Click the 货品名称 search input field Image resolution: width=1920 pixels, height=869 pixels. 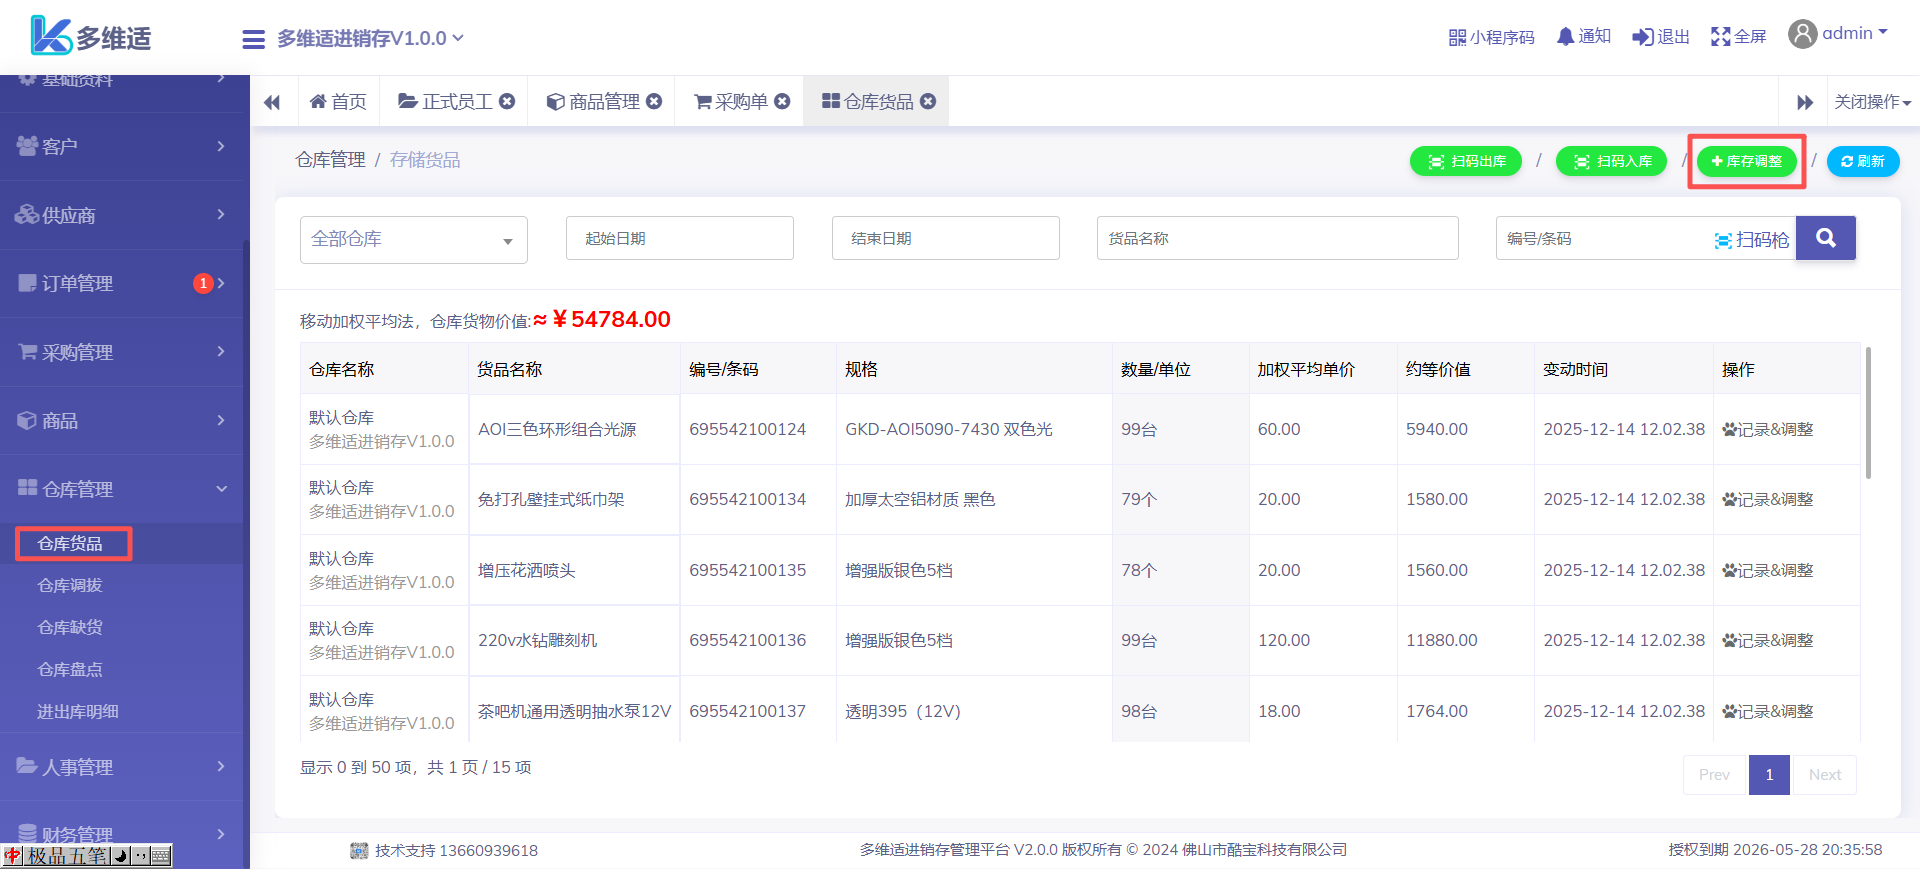(x=1276, y=239)
